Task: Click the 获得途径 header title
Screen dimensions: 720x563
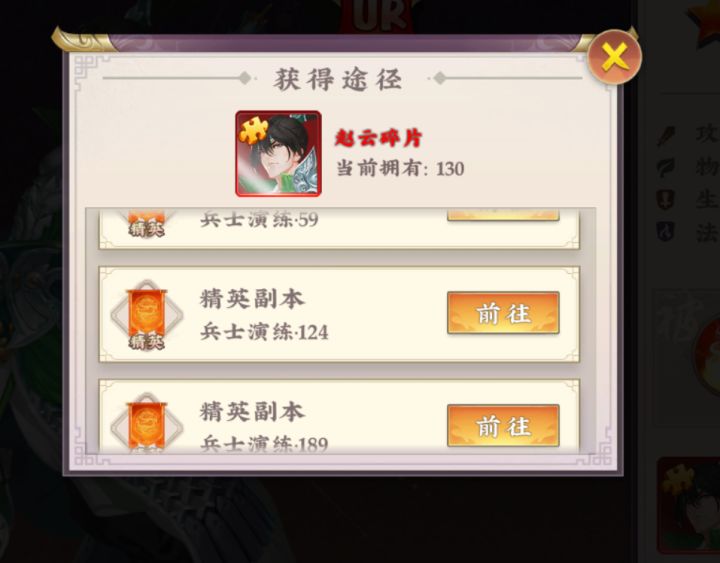Action: (338, 79)
